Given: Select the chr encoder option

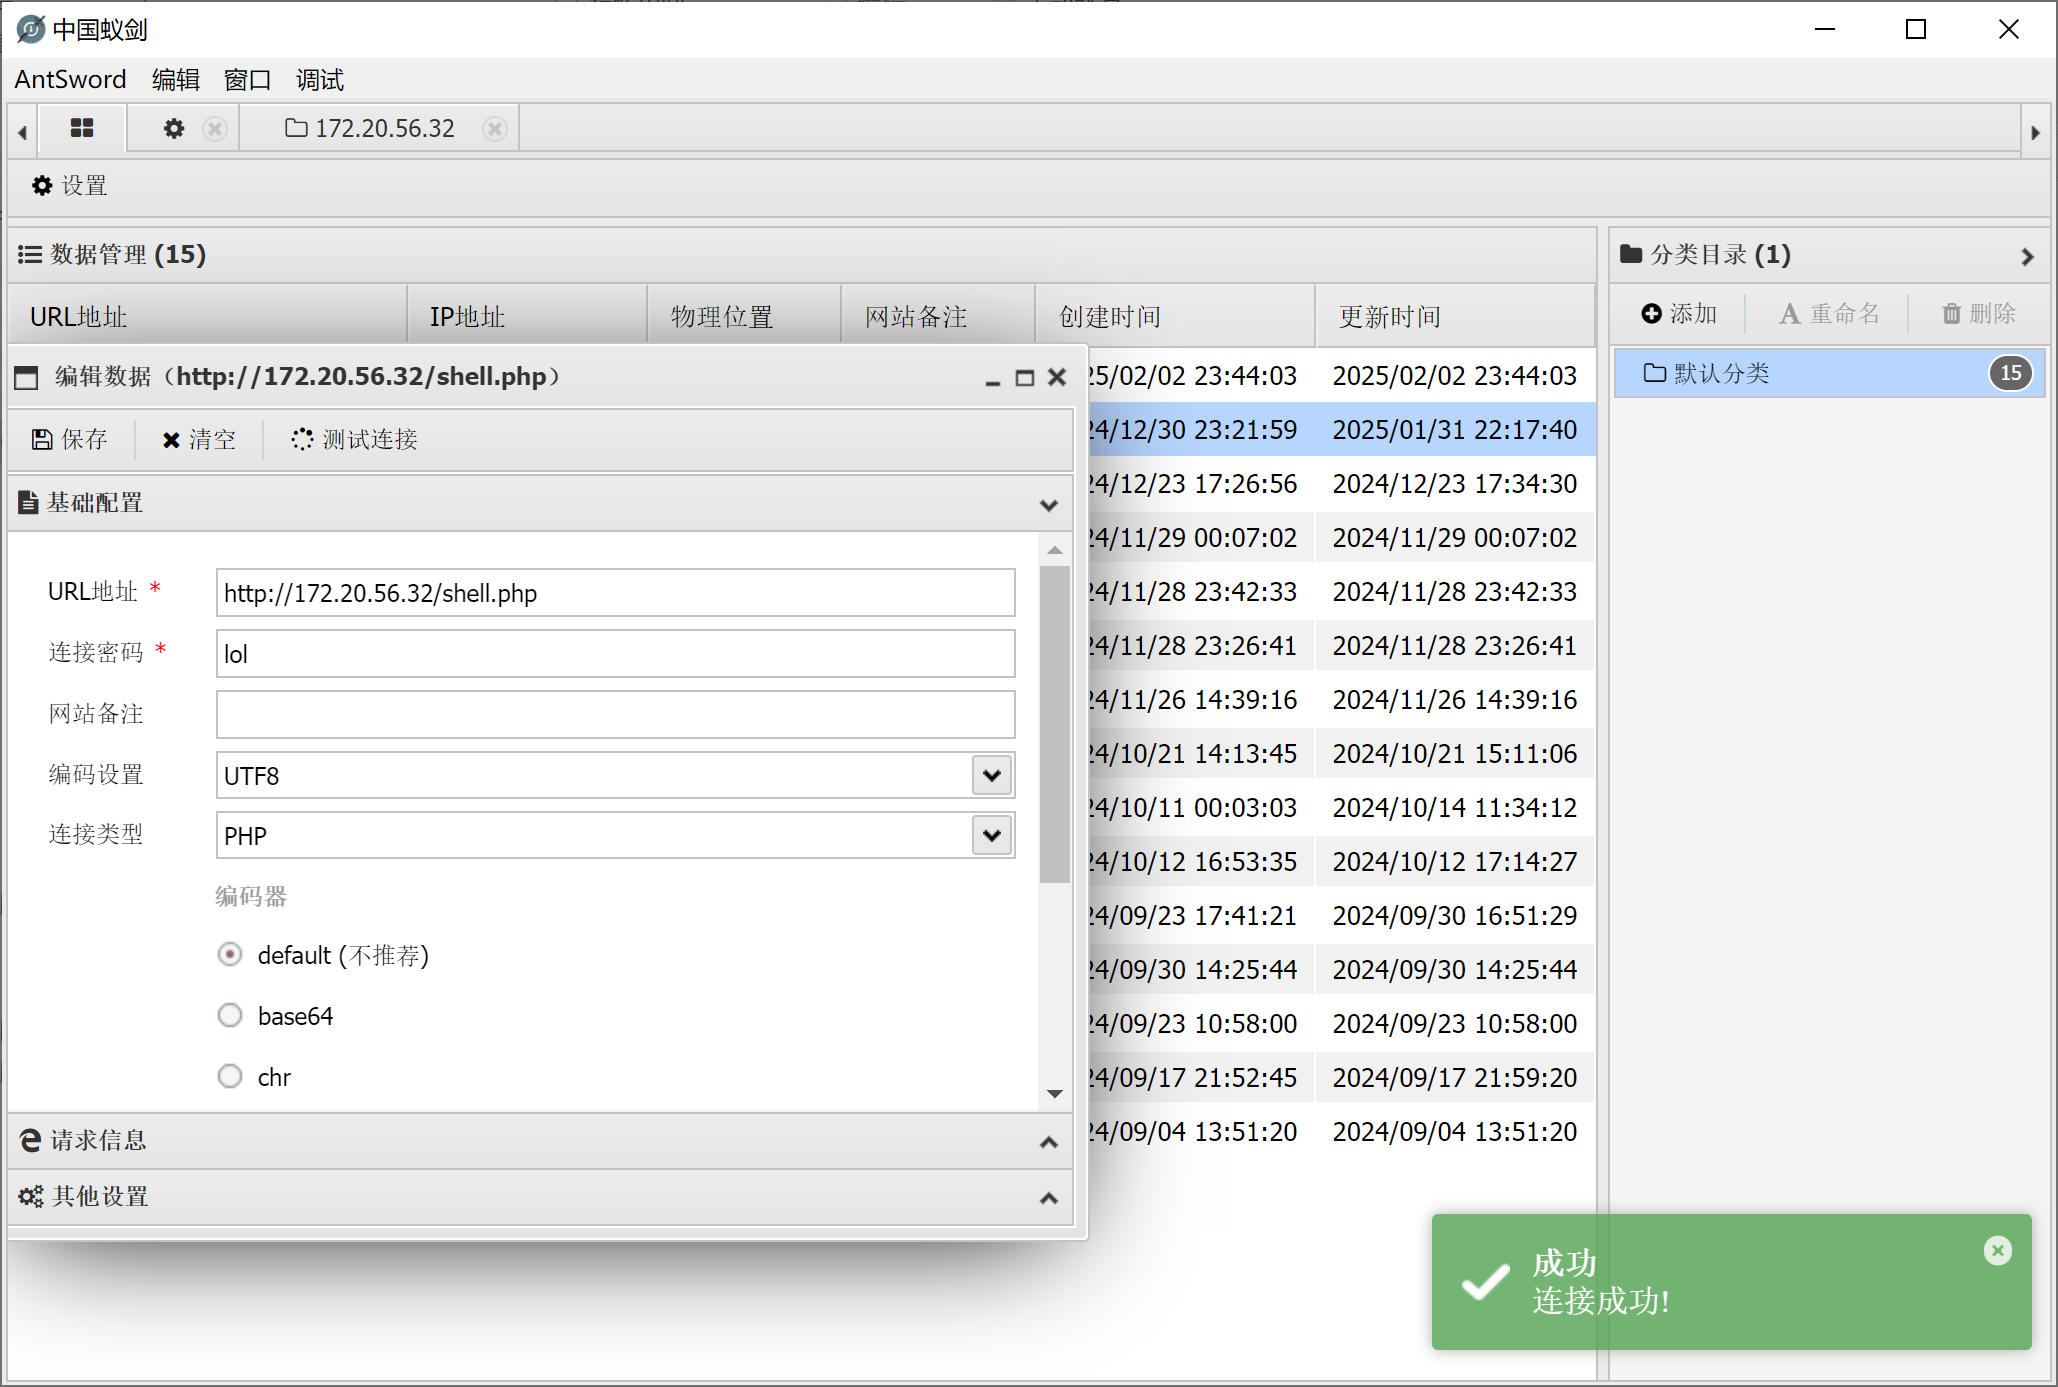Looking at the screenshot, I should [230, 1077].
